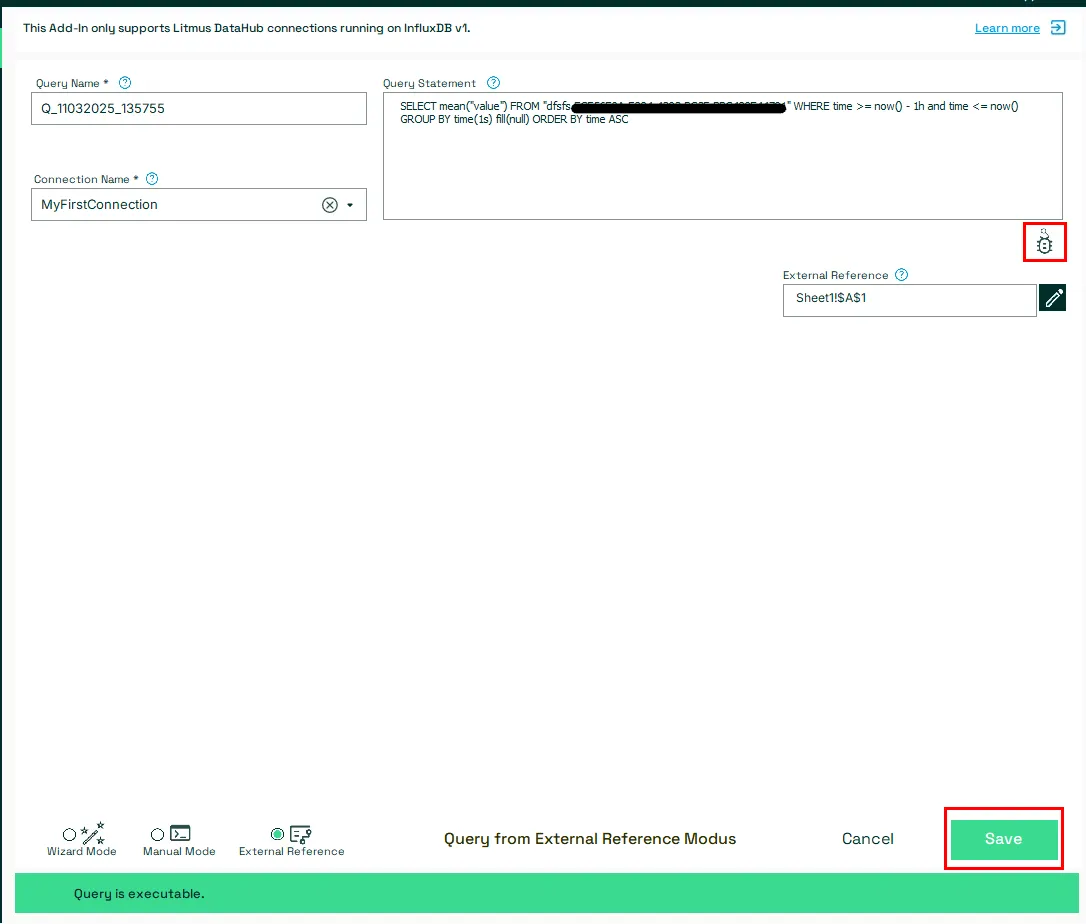Click the 'External Reference' field label
Viewport: 1086px width, 924px height.
click(x=835, y=276)
